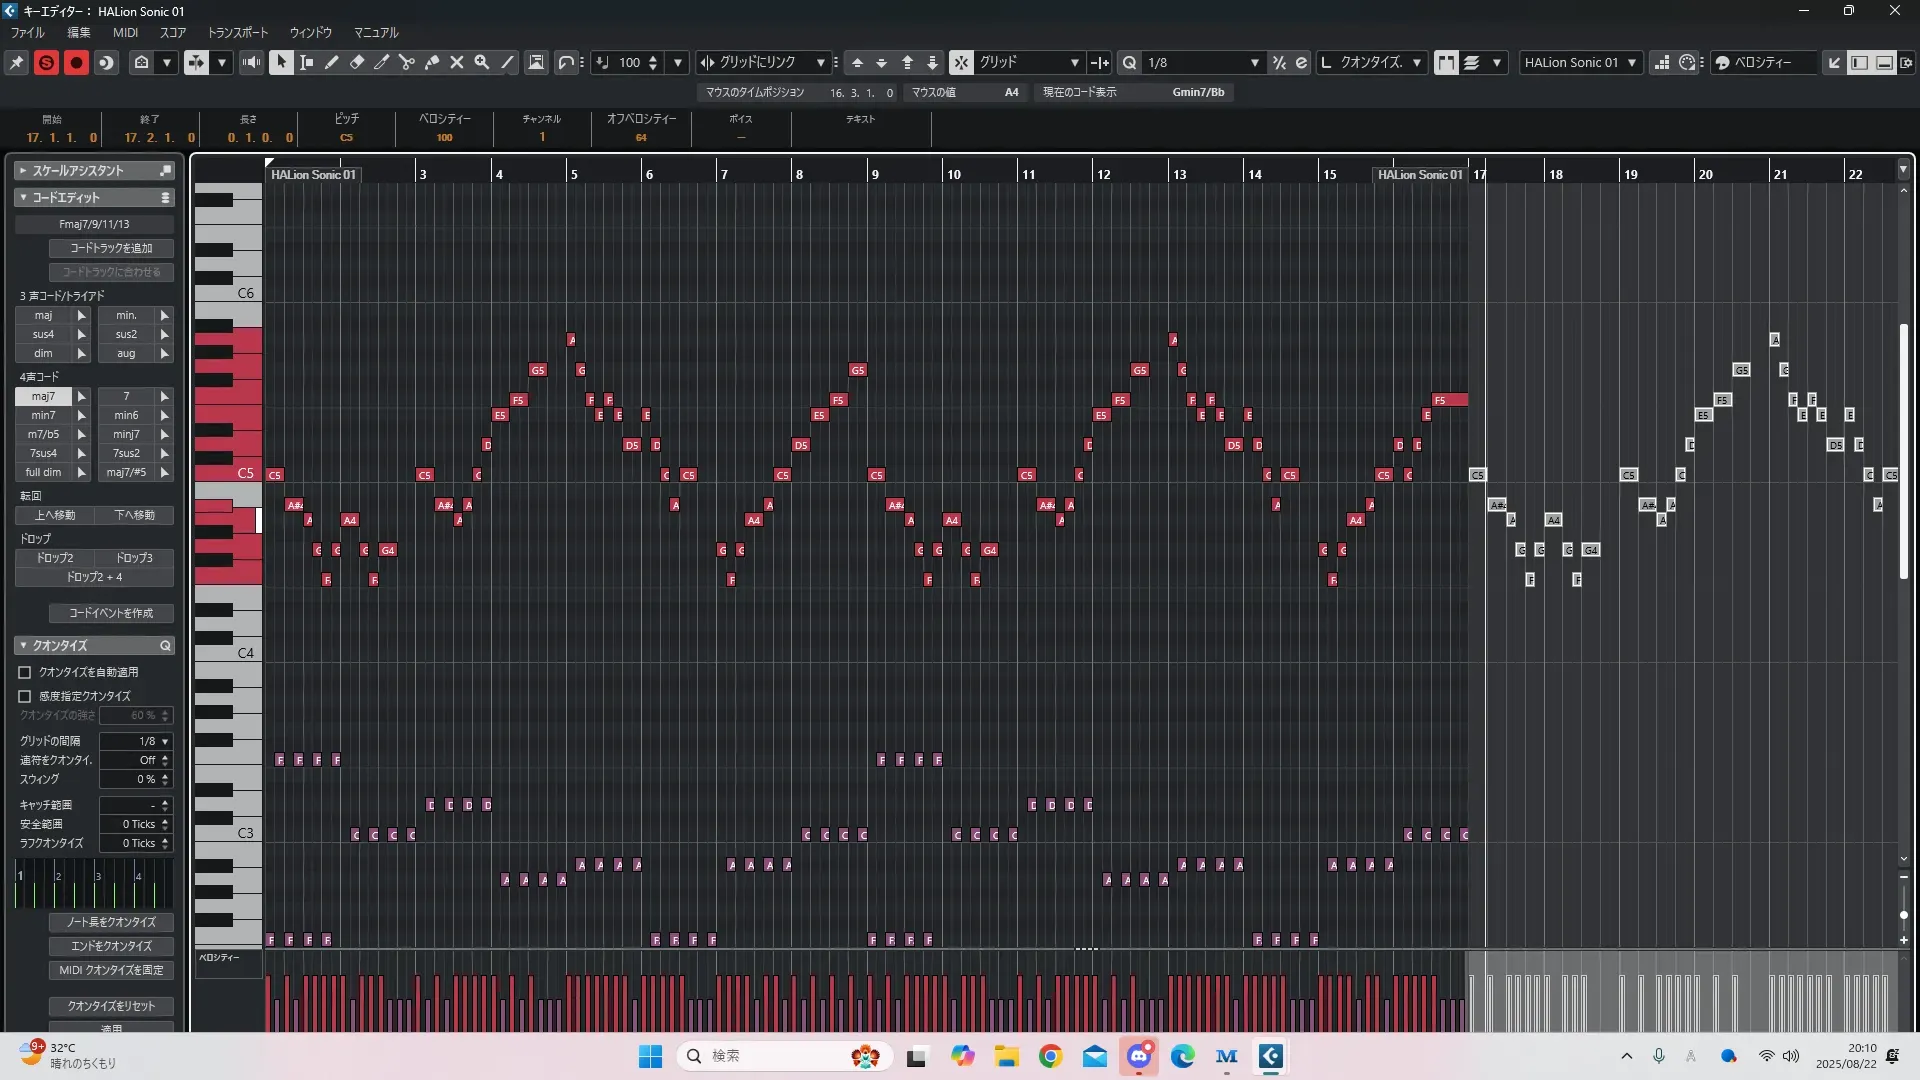Enable the sensitivity-based quantize checkbox
1920x1080 pixels.
25,696
